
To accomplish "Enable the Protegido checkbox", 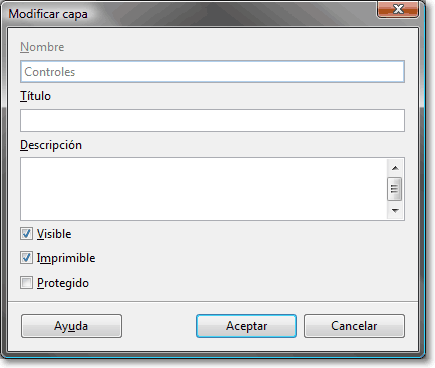I will point(26,283).
